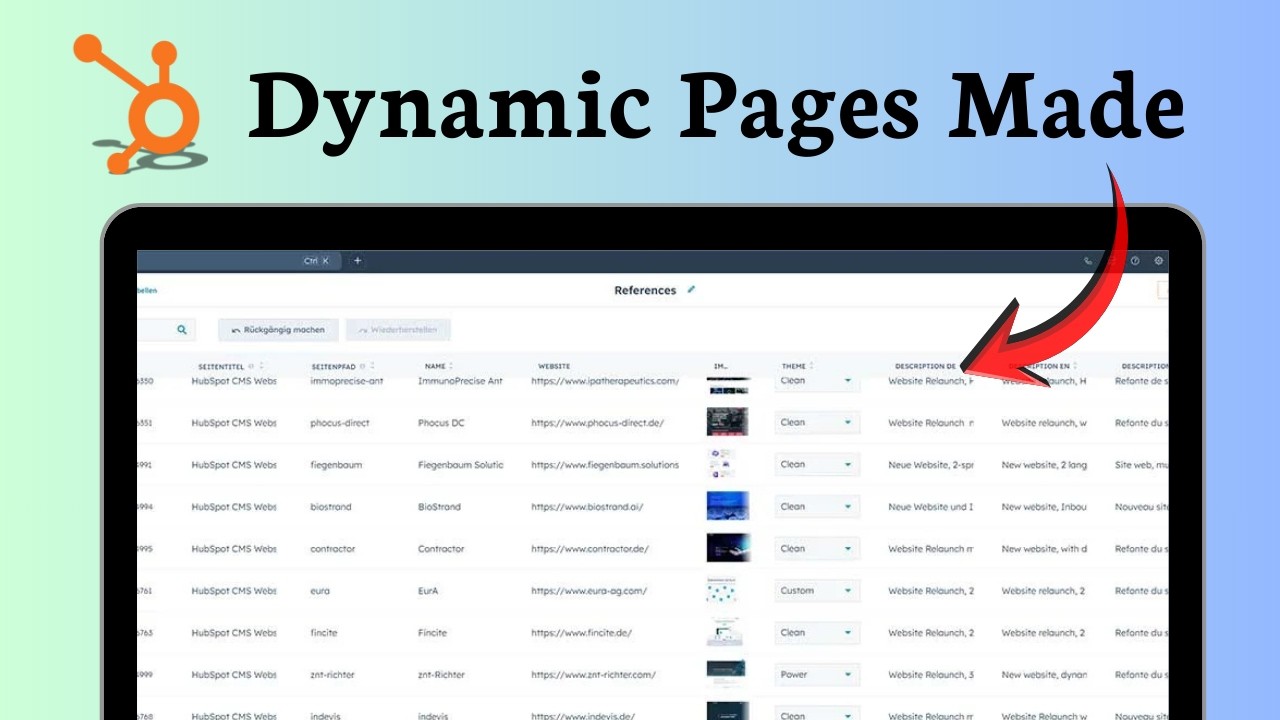Click the plus icon in the top bar
This screenshot has width=1280, height=720.
tap(357, 261)
